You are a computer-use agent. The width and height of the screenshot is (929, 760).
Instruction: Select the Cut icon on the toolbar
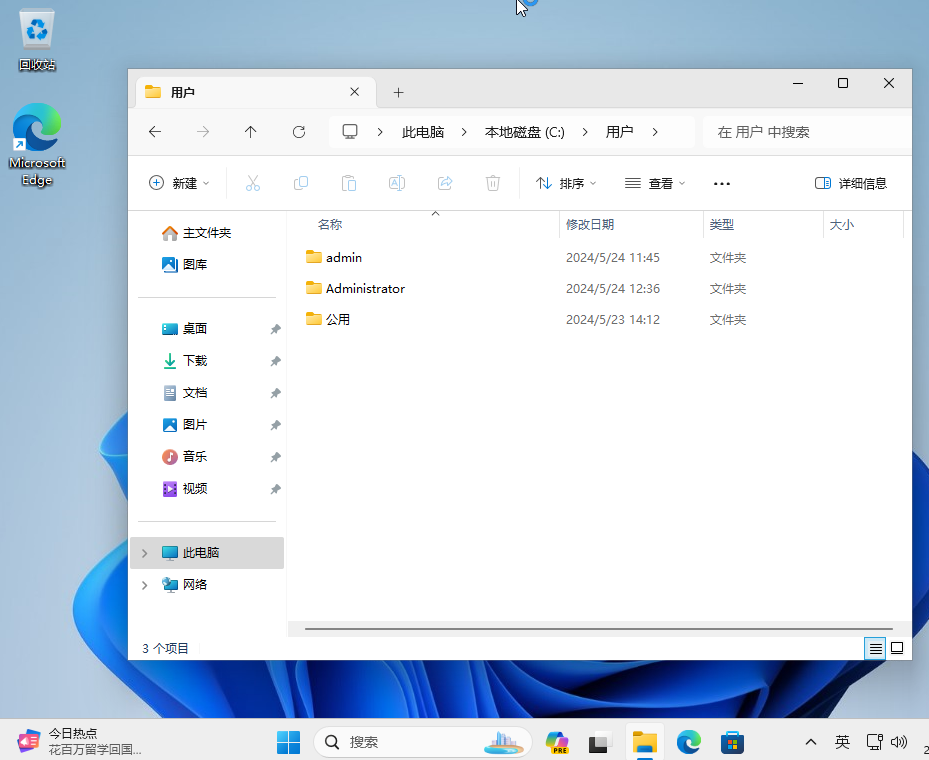252,183
